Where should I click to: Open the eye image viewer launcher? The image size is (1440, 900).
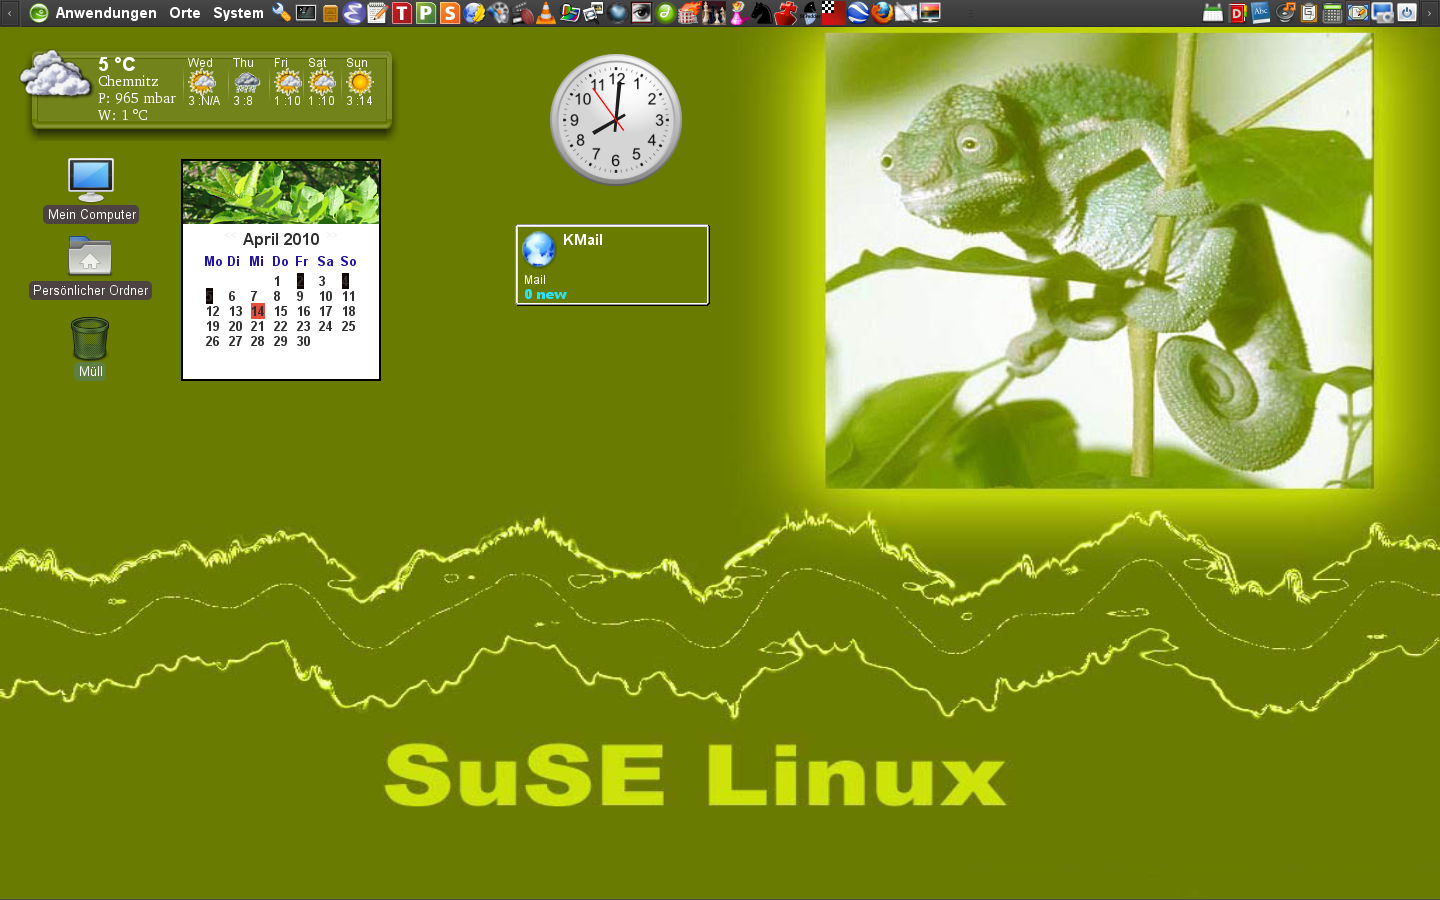point(641,13)
